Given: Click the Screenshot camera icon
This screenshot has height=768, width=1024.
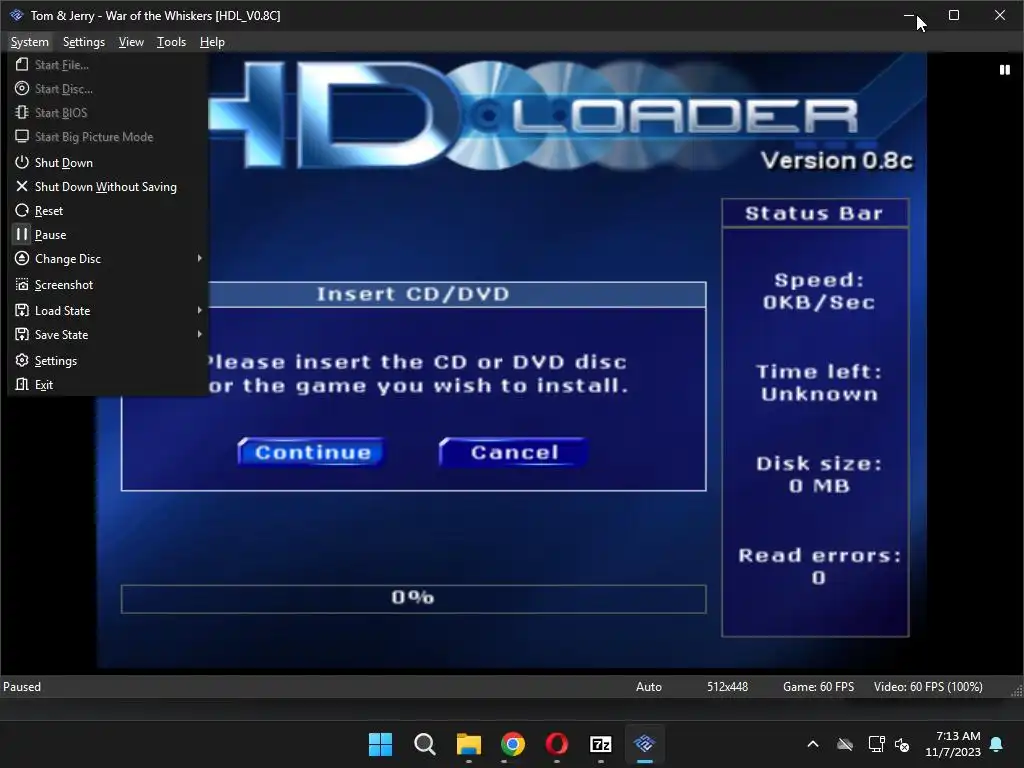Looking at the screenshot, I should click(22, 285).
